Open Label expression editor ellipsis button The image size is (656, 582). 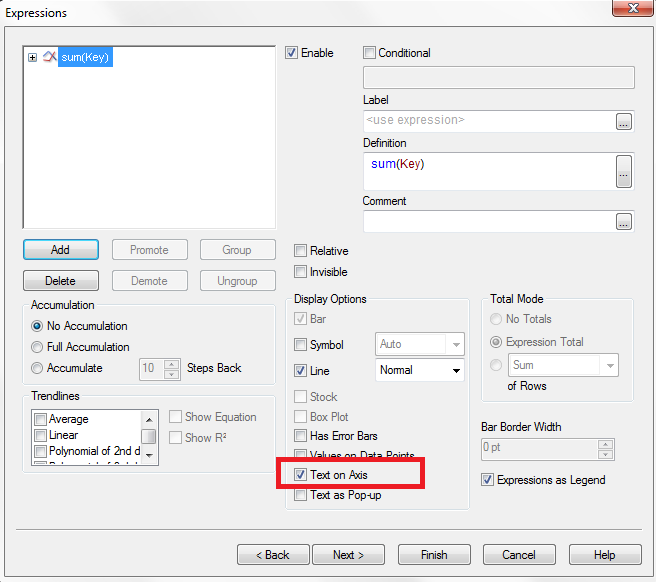point(623,122)
